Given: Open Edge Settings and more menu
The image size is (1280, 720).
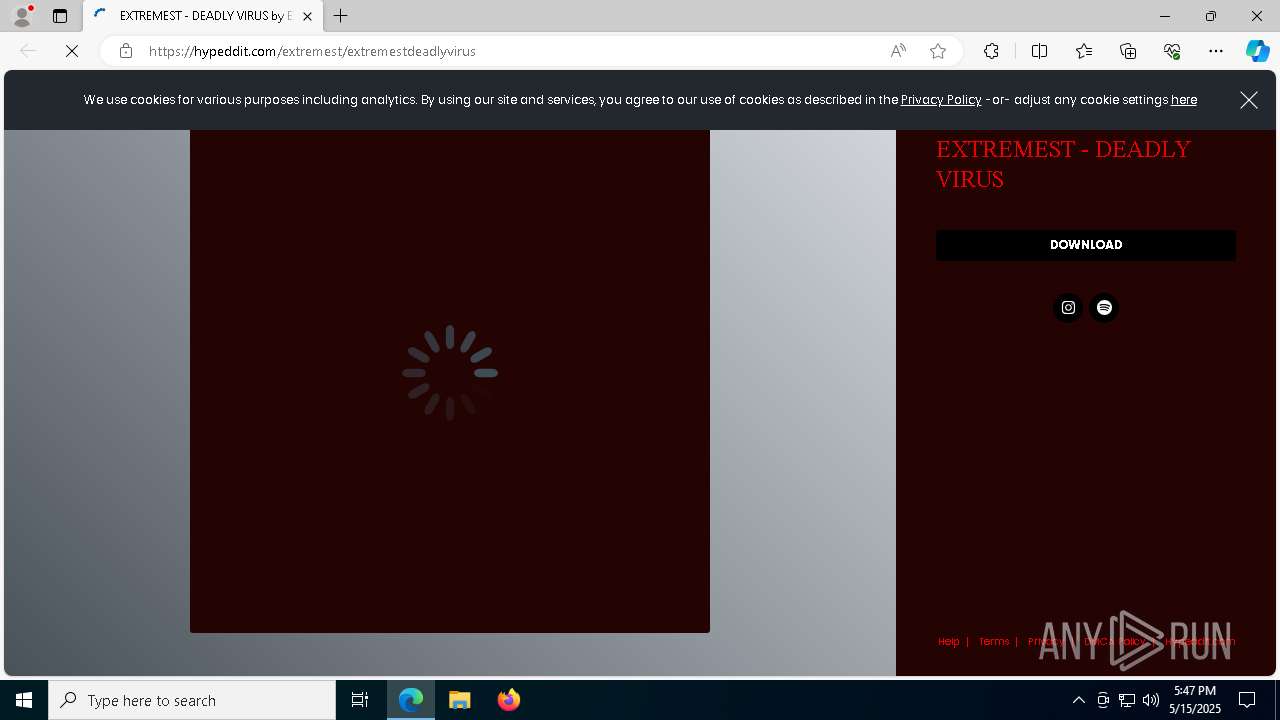Looking at the screenshot, I should click(x=1216, y=51).
